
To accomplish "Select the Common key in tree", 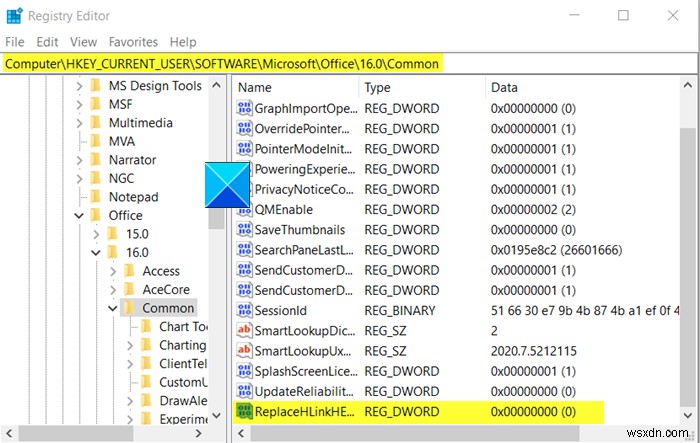I will tap(168, 308).
